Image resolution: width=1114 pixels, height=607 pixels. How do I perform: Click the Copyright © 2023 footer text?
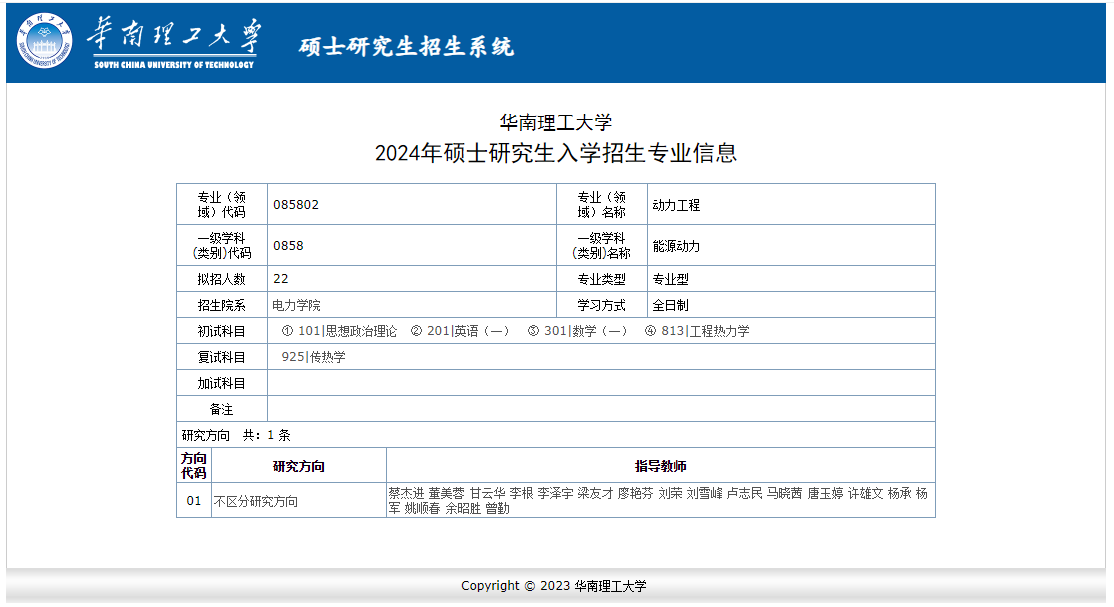coord(553,586)
